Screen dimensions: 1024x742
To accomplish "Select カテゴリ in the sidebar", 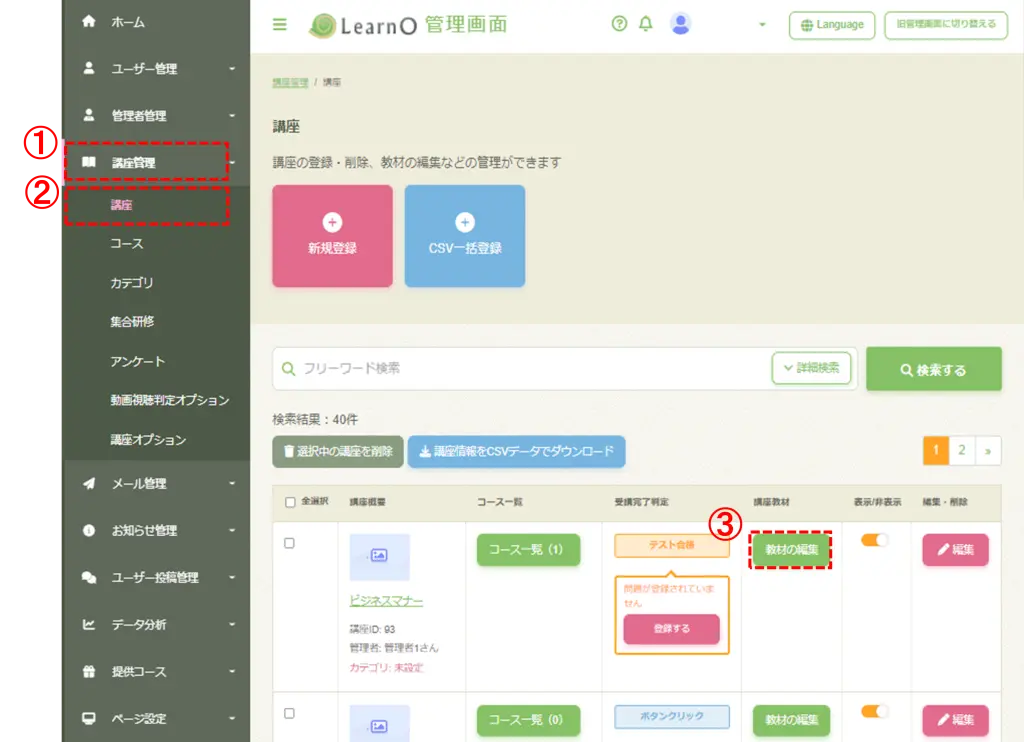I will pos(132,283).
